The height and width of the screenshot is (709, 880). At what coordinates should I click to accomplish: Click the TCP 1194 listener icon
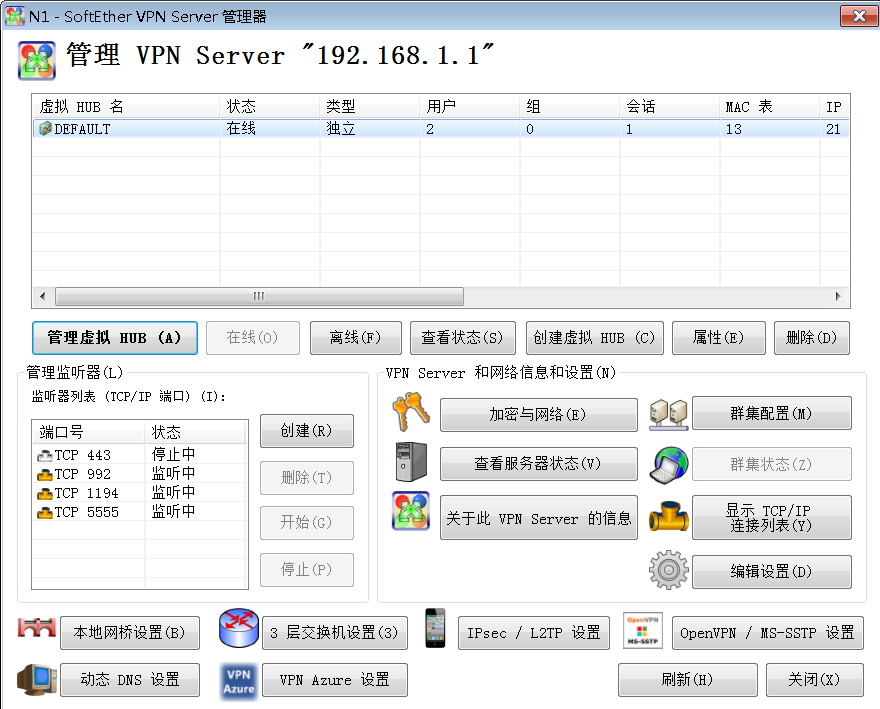pyautogui.click(x=44, y=493)
